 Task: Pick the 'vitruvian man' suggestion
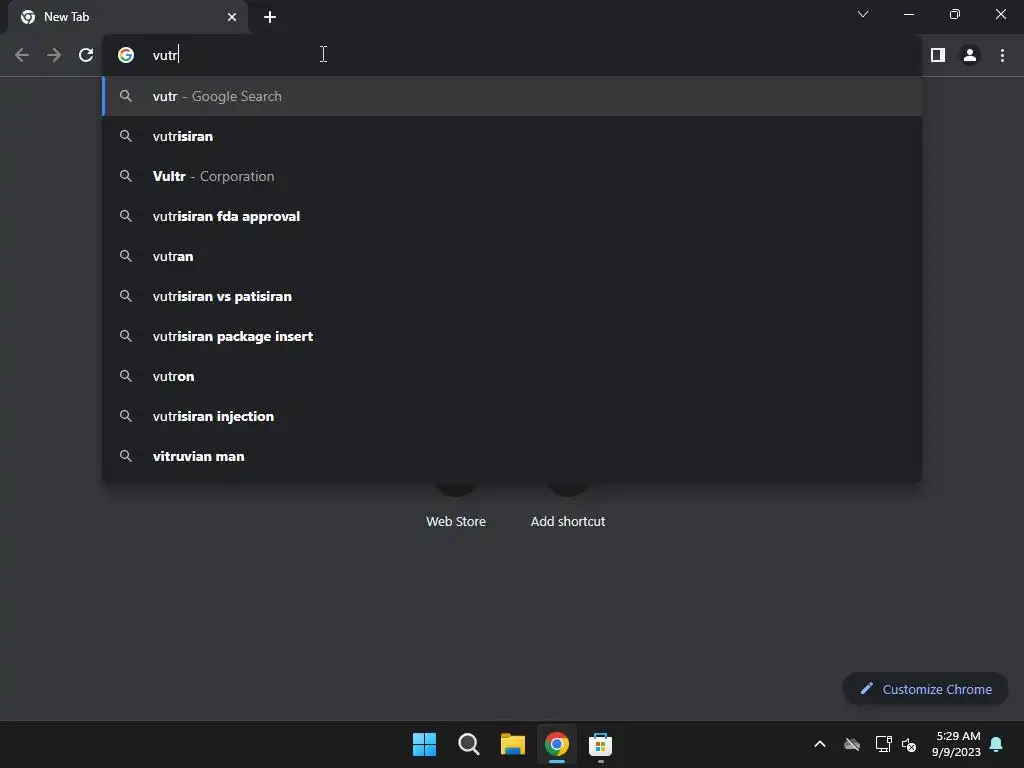512,456
